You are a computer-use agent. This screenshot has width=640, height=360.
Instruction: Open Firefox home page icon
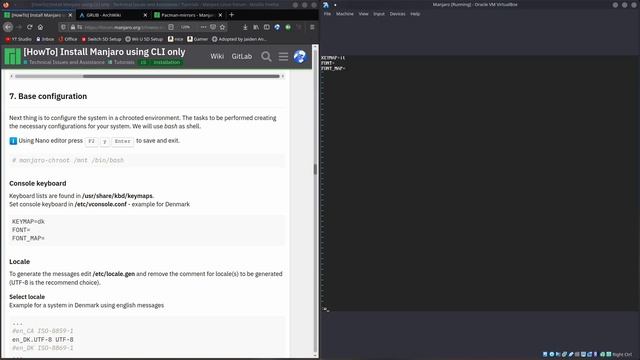coord(40,27)
